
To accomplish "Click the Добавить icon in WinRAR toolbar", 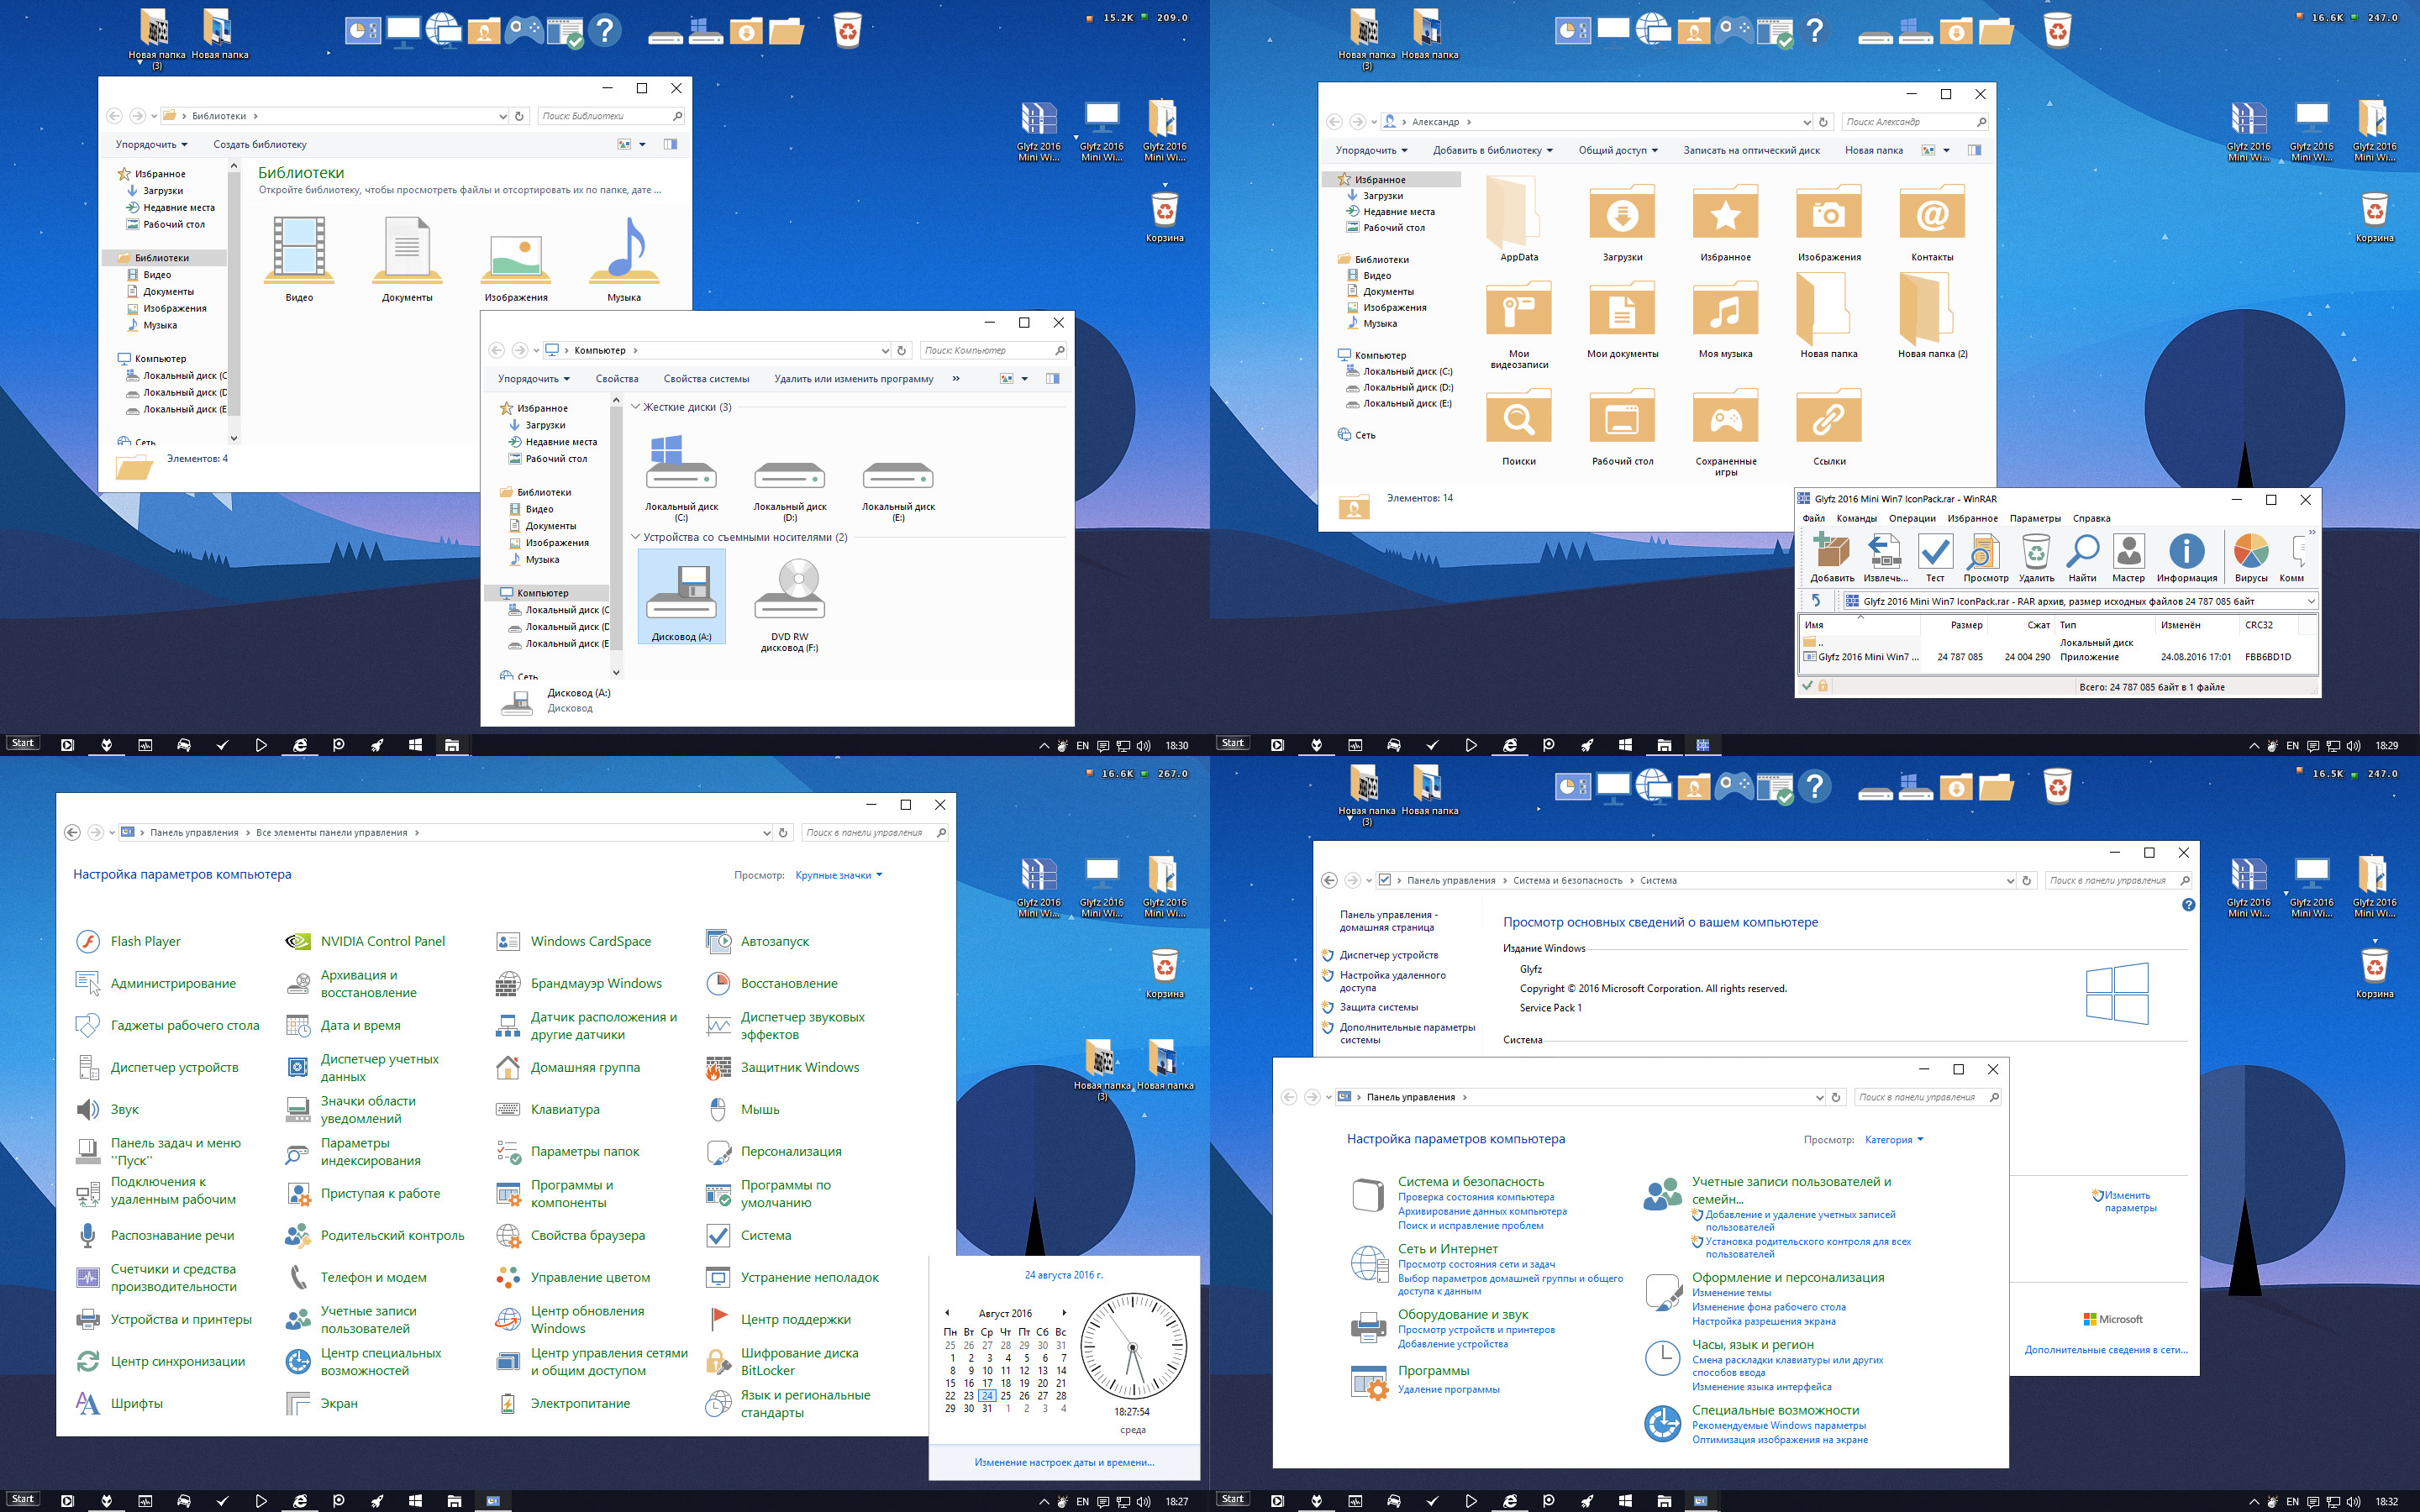I will (1832, 557).
